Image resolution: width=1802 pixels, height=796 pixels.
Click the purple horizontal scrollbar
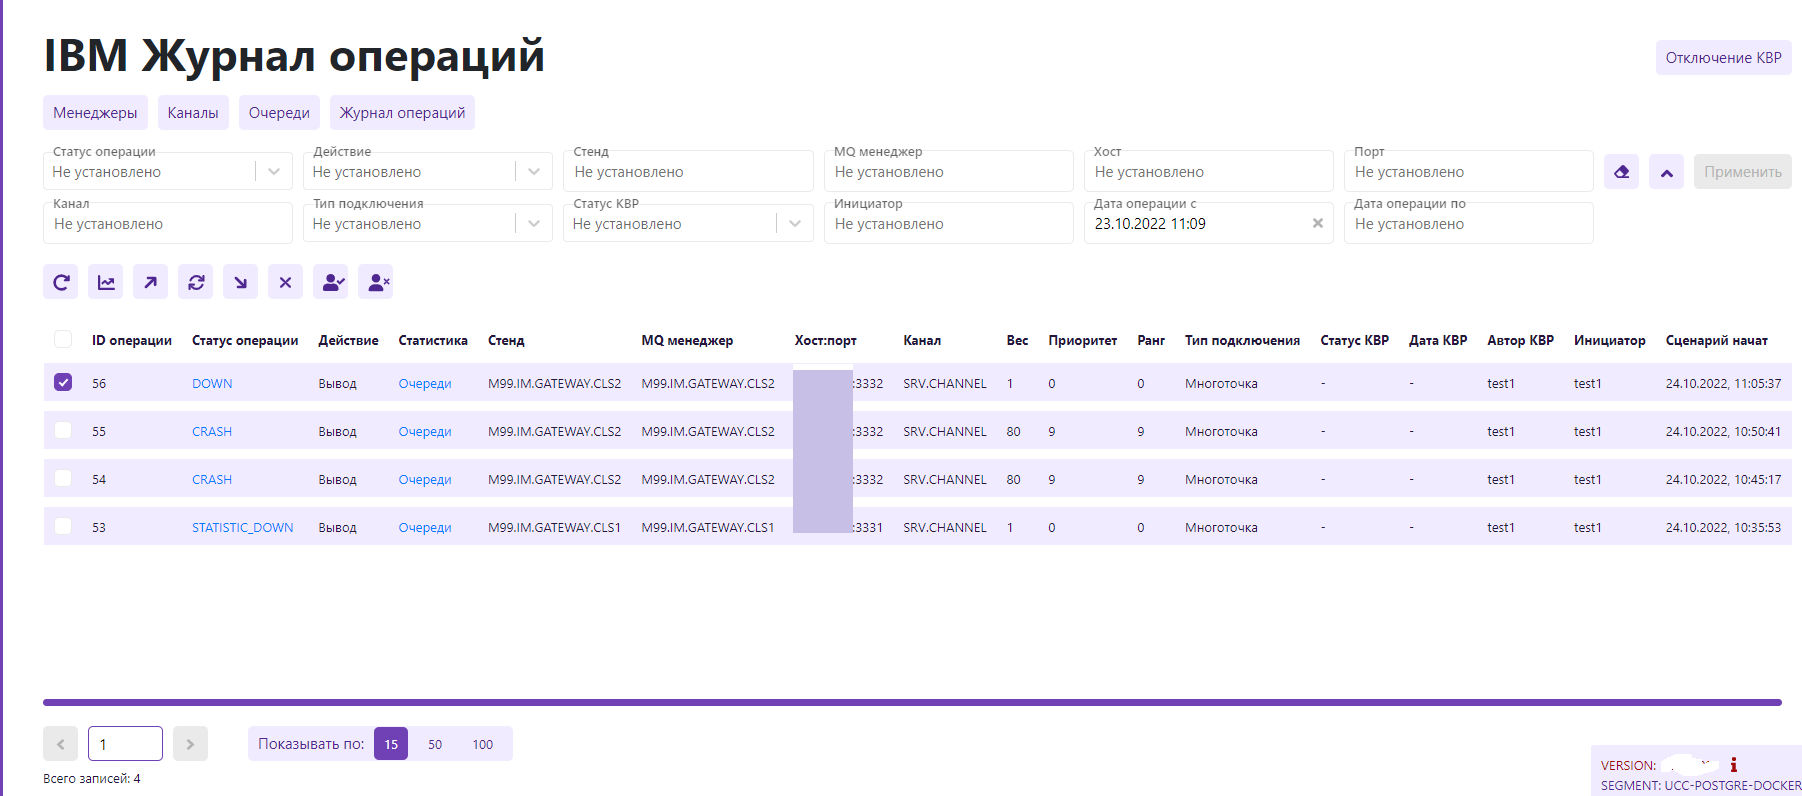coord(911,702)
